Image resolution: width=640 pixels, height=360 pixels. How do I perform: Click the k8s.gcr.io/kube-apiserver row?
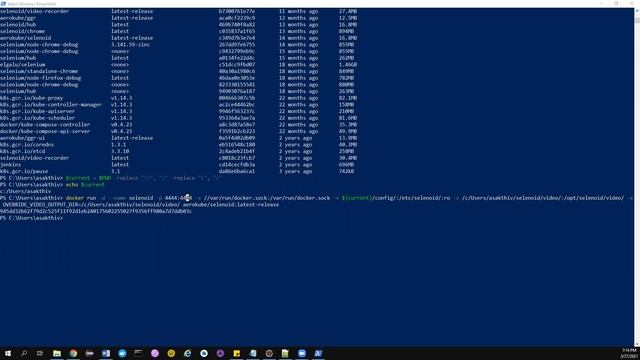[178, 111]
